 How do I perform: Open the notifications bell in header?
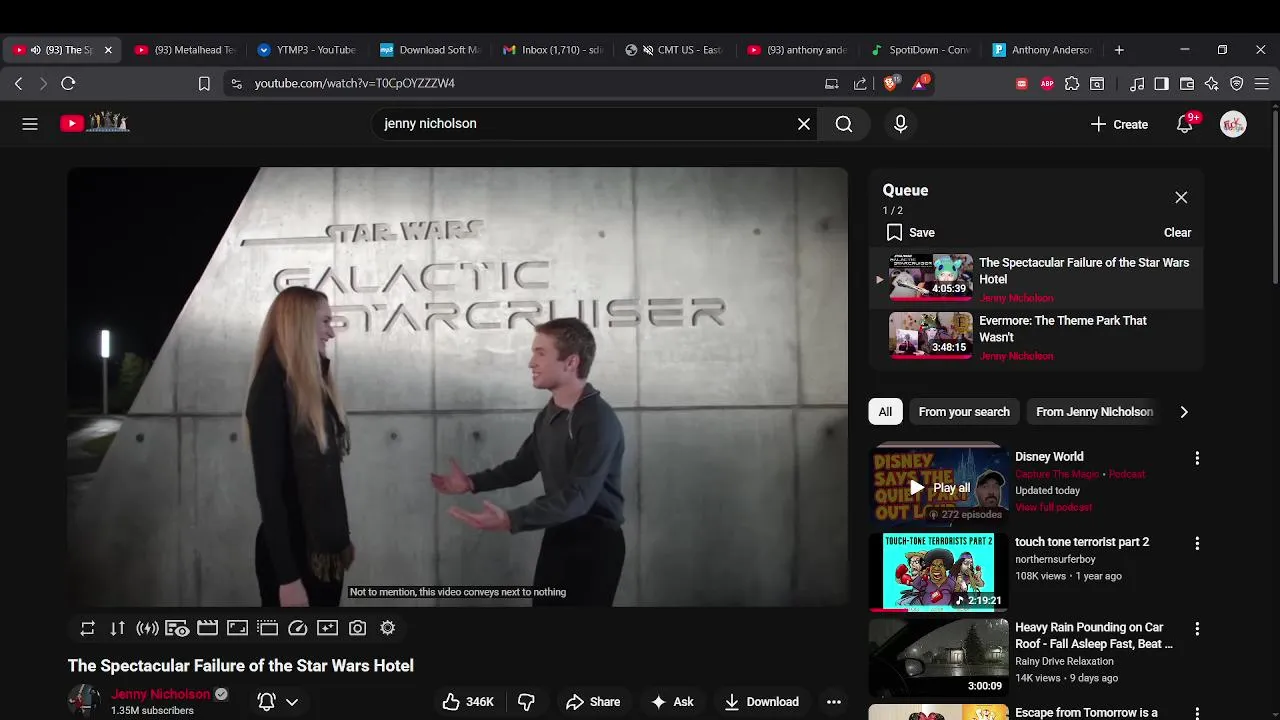[1185, 124]
